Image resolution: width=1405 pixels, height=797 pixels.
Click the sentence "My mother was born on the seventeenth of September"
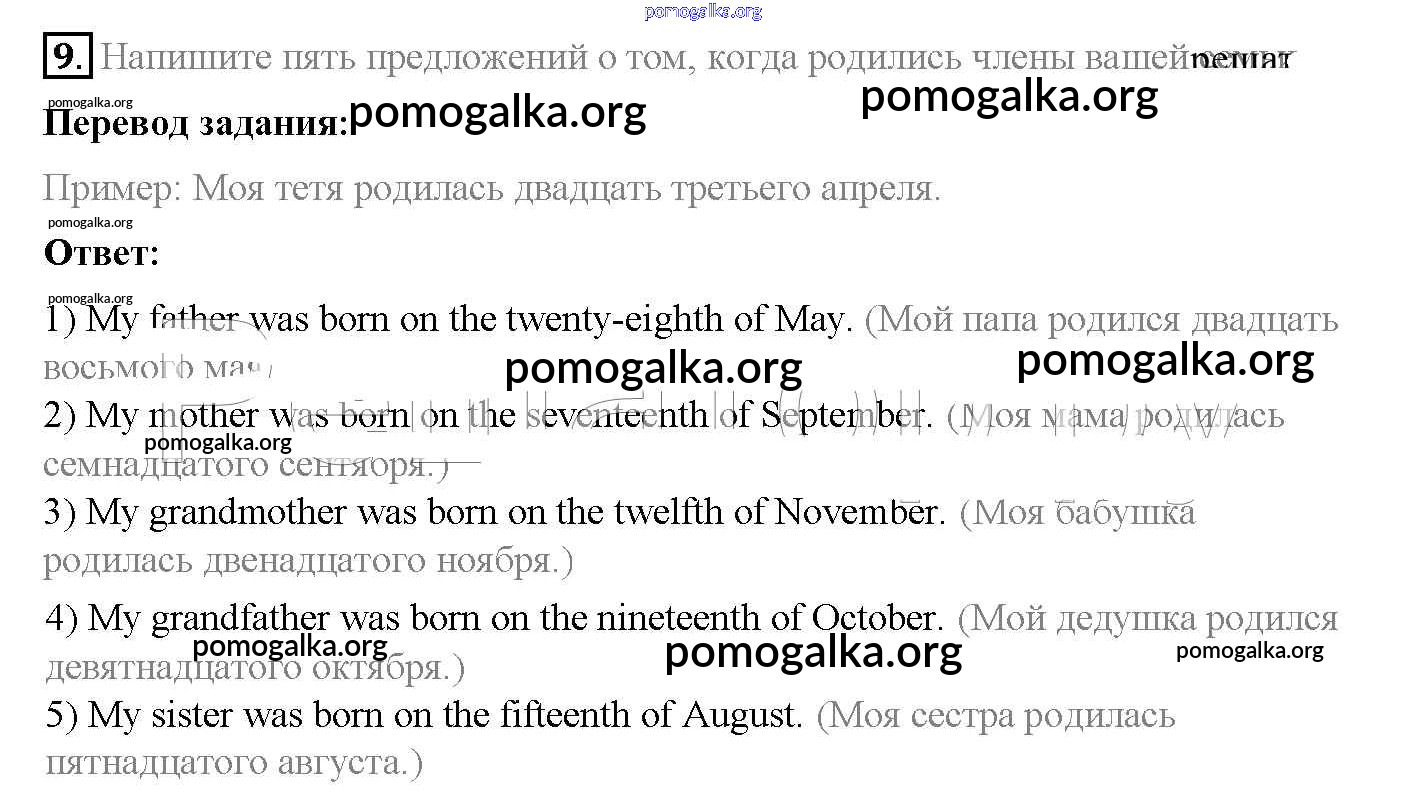point(488,415)
